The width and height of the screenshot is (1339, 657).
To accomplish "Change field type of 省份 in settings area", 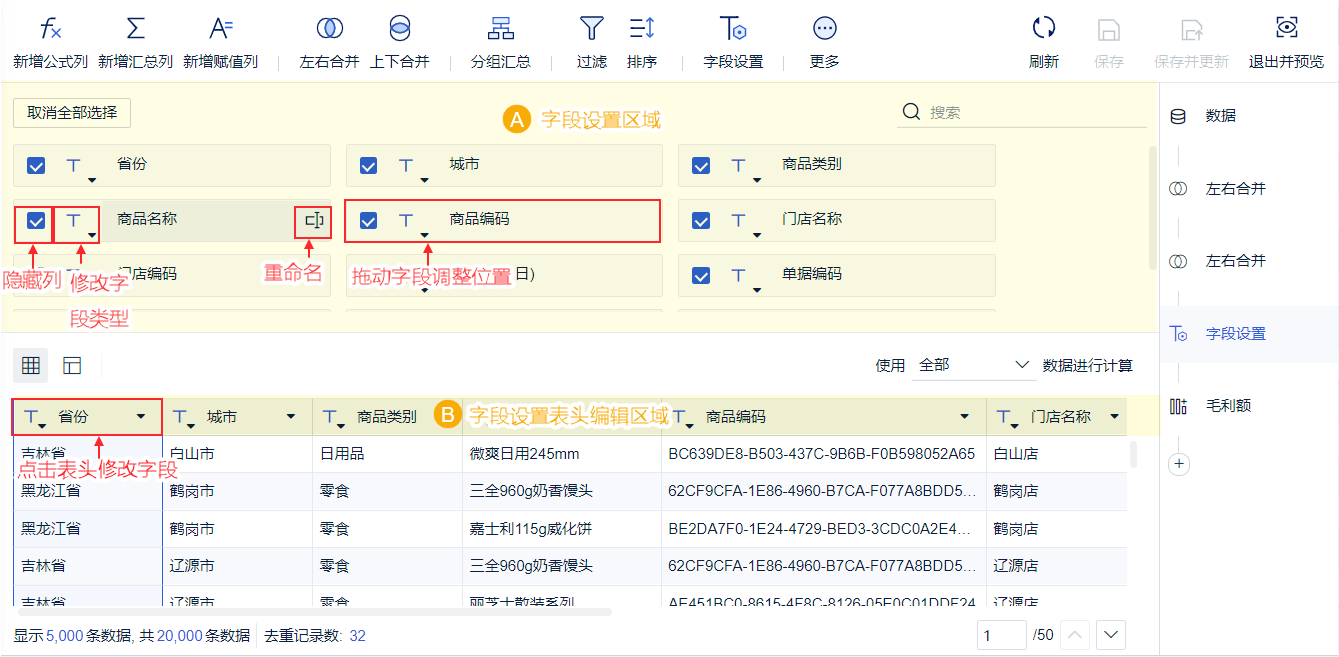I will click(79, 167).
